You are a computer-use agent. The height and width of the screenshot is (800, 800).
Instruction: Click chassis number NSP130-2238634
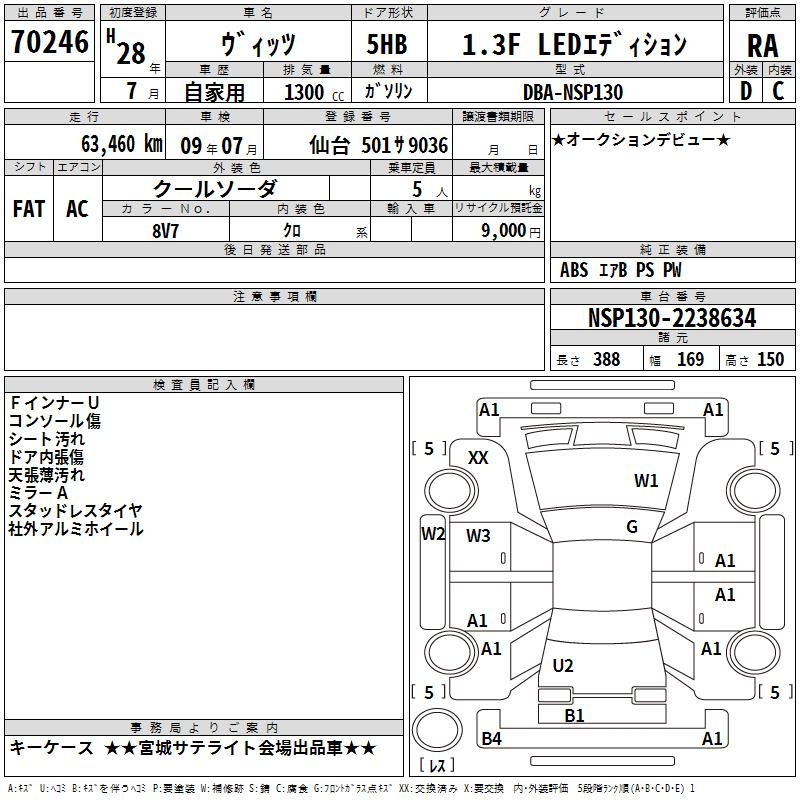671,318
